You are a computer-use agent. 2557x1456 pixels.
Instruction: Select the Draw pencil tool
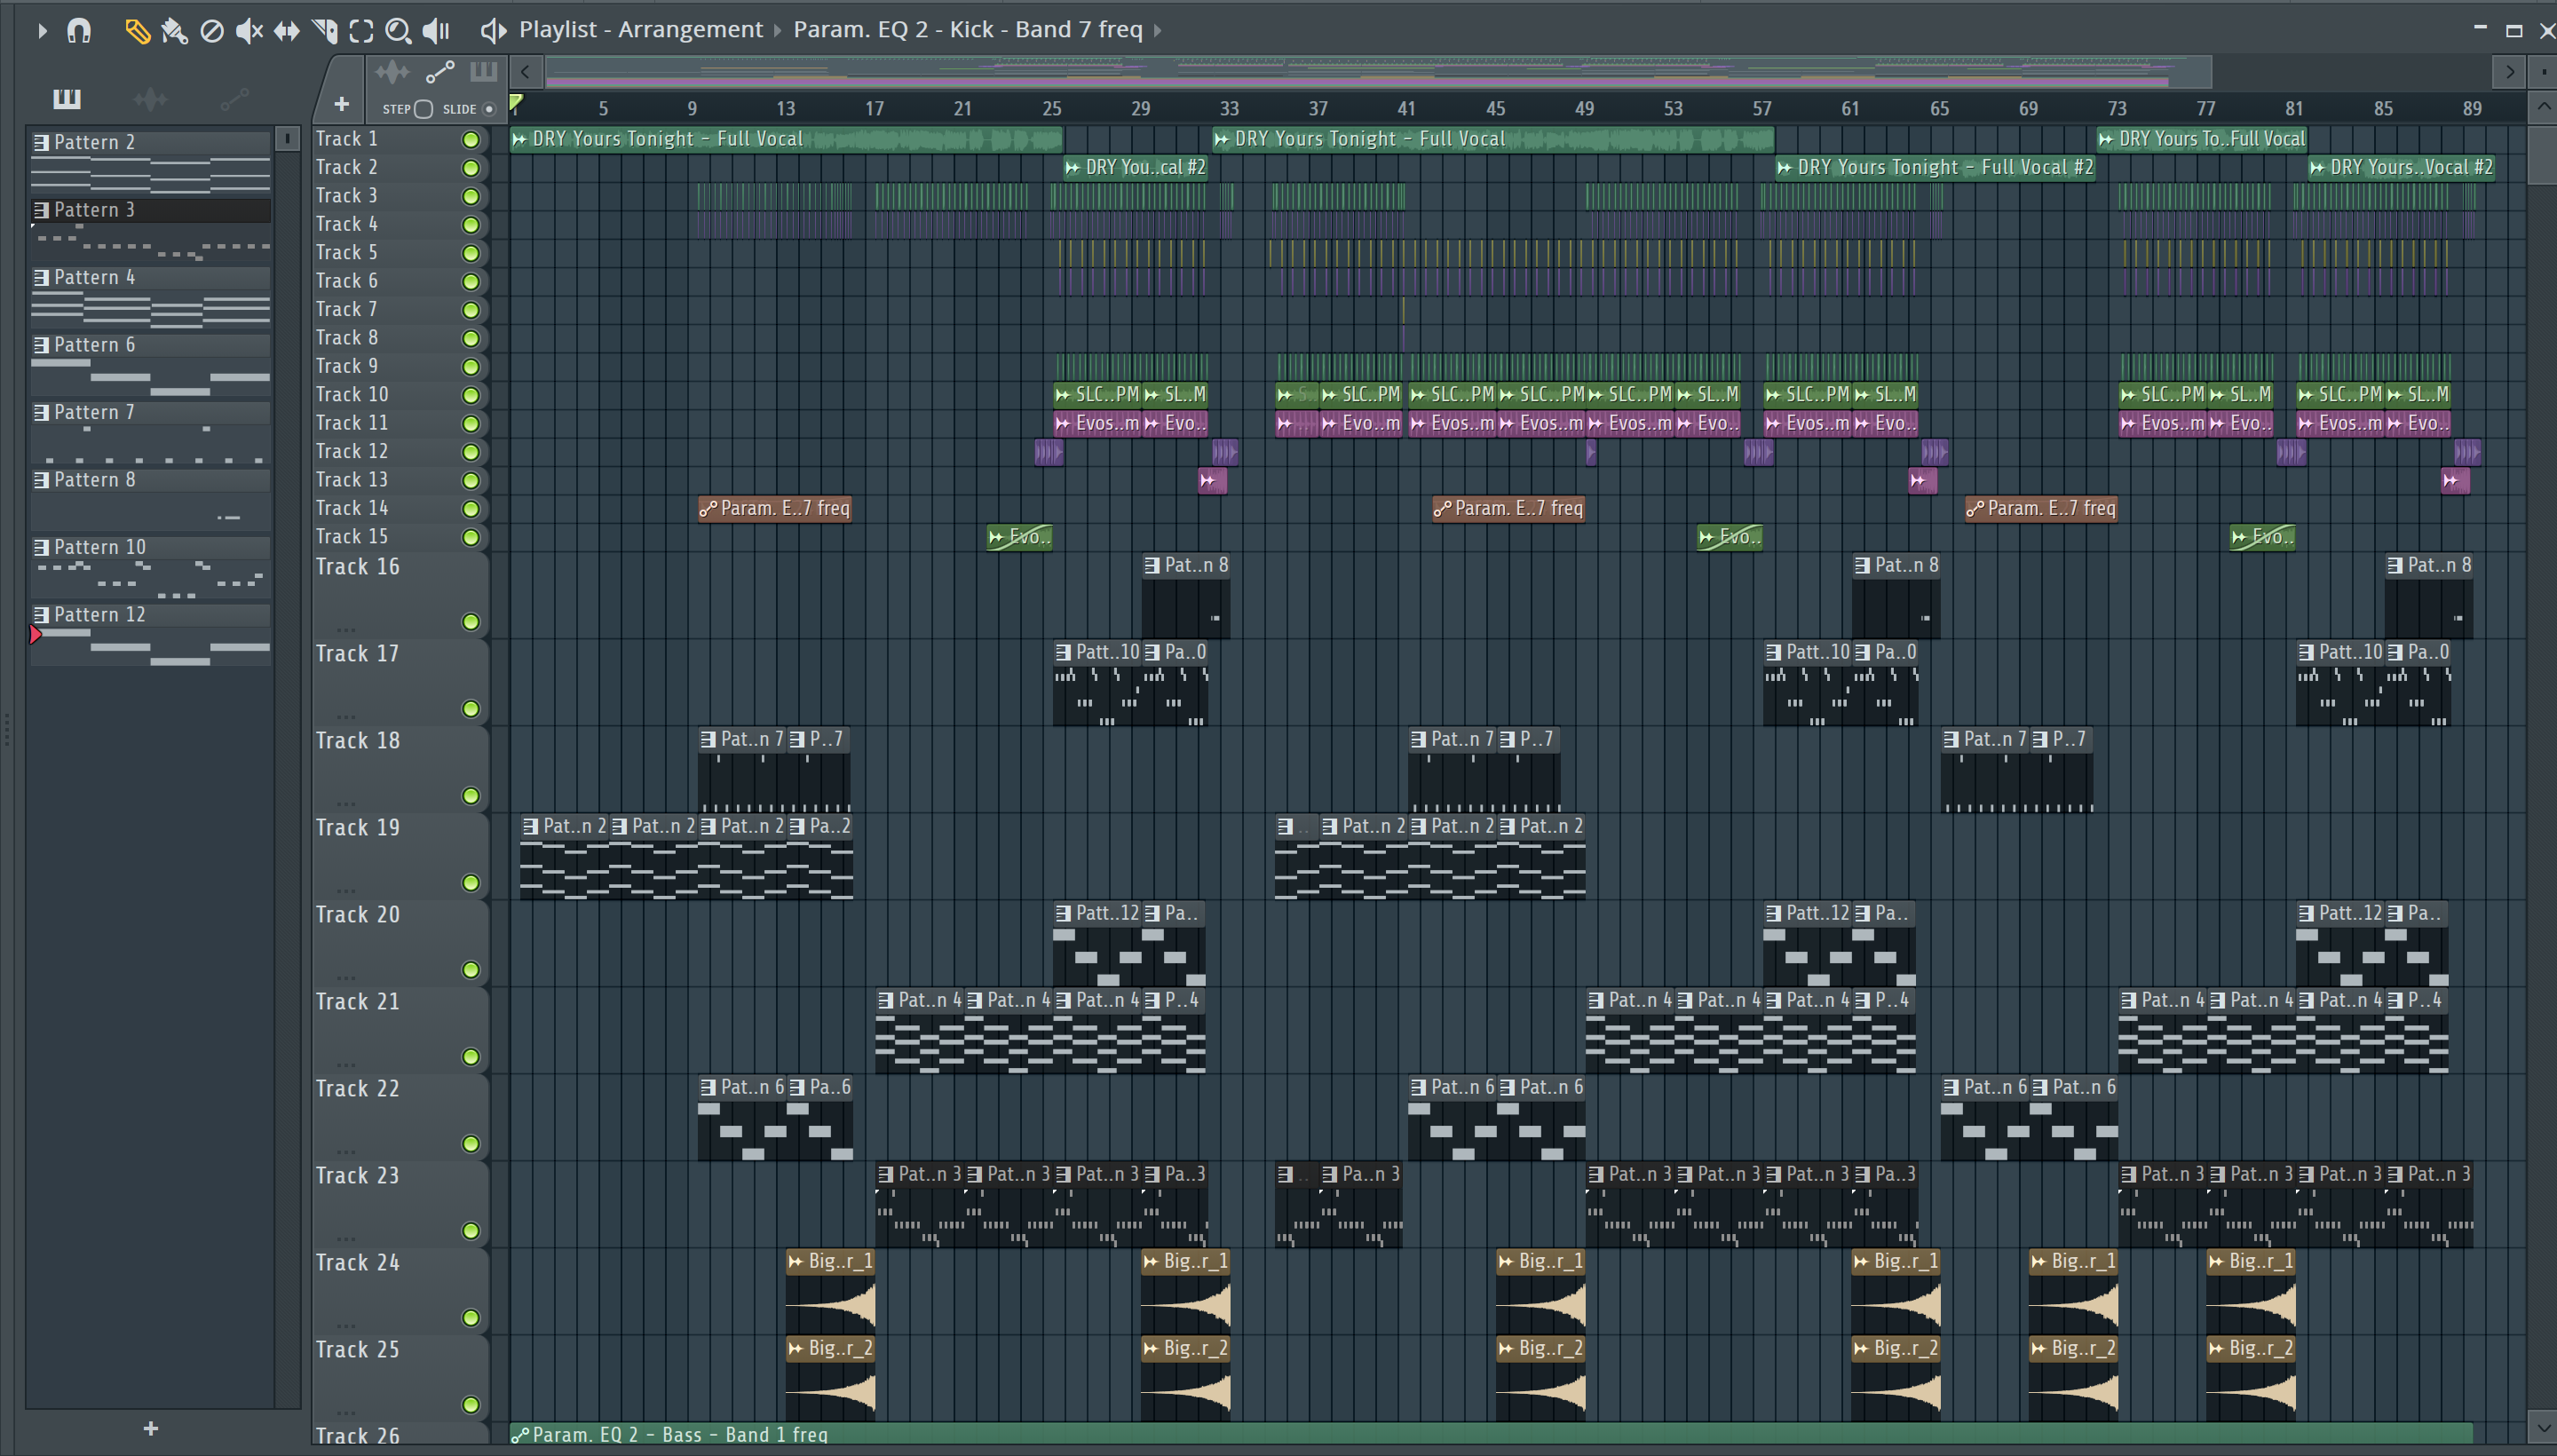click(x=137, y=31)
